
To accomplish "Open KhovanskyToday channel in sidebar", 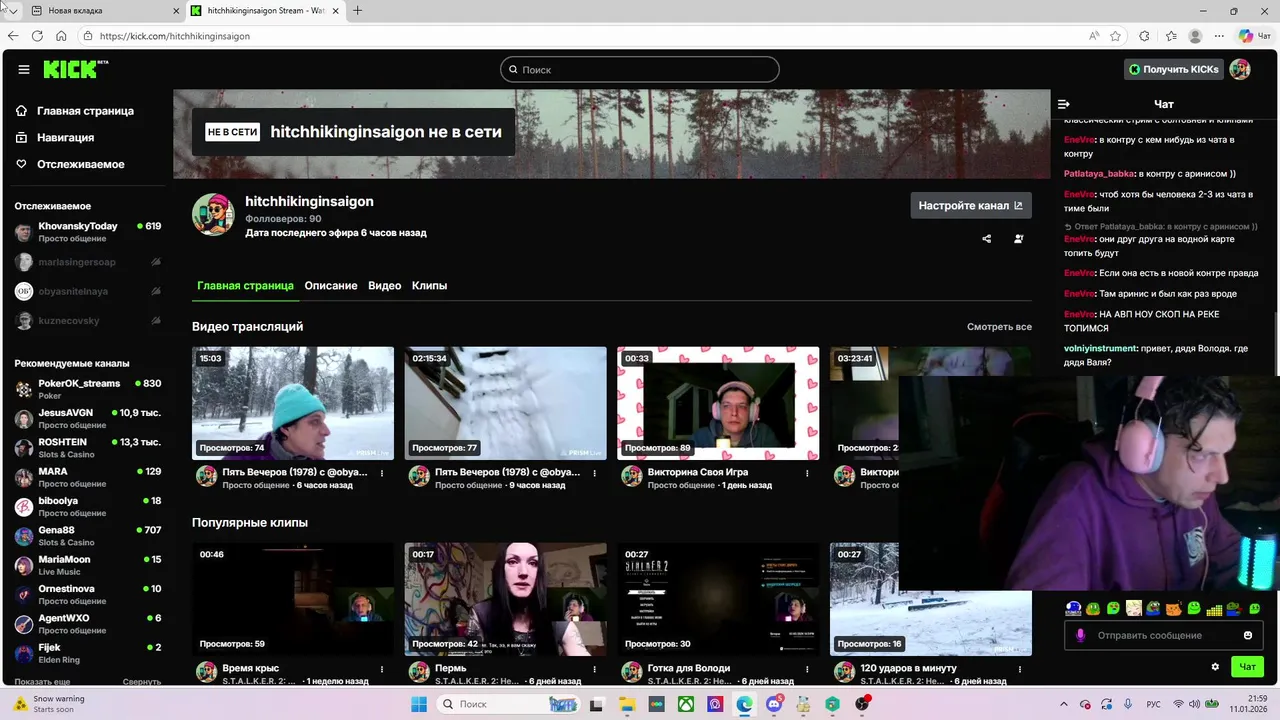I will pos(88,232).
